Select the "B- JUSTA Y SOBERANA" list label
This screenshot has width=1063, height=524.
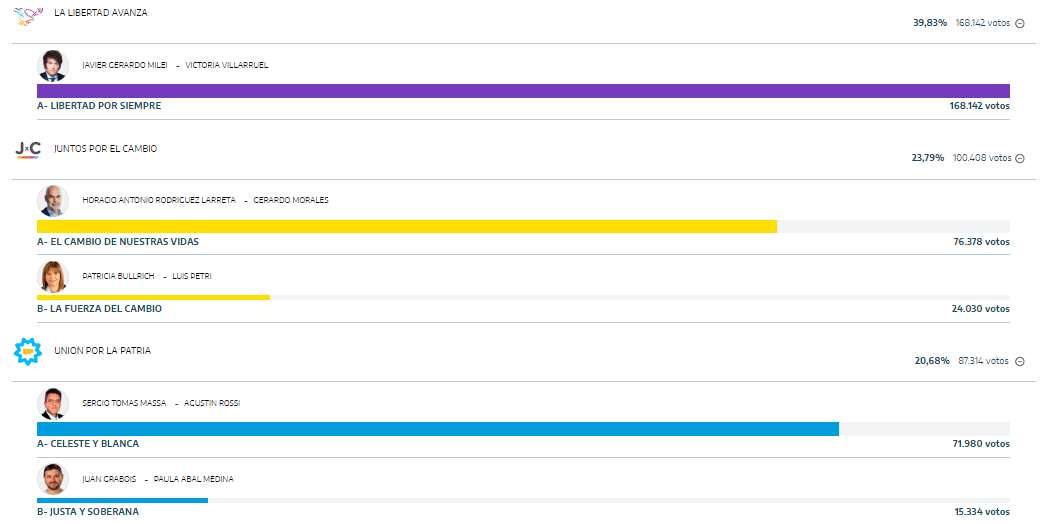(88, 512)
